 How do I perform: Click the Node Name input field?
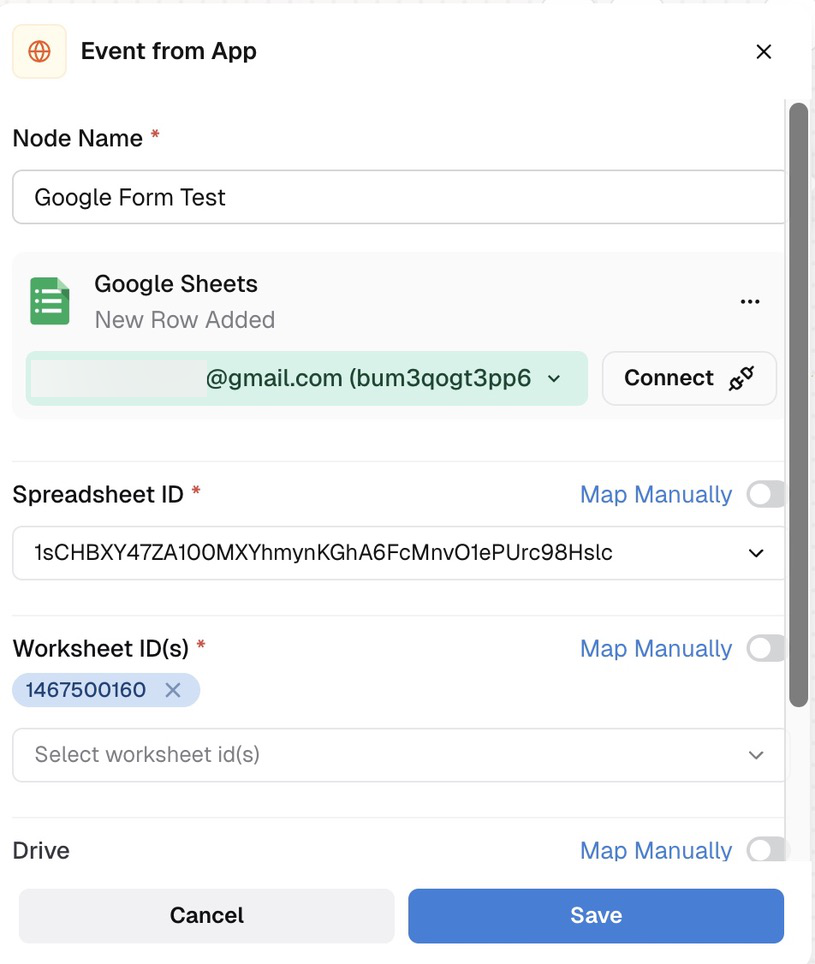398,197
